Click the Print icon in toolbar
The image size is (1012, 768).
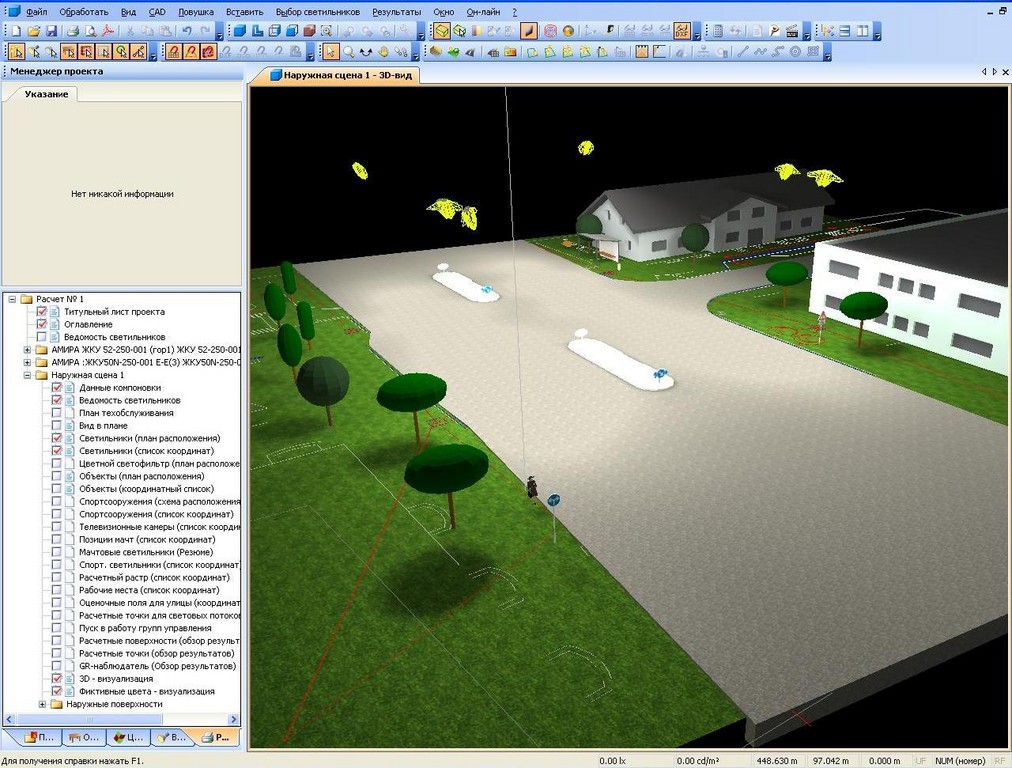point(73,31)
